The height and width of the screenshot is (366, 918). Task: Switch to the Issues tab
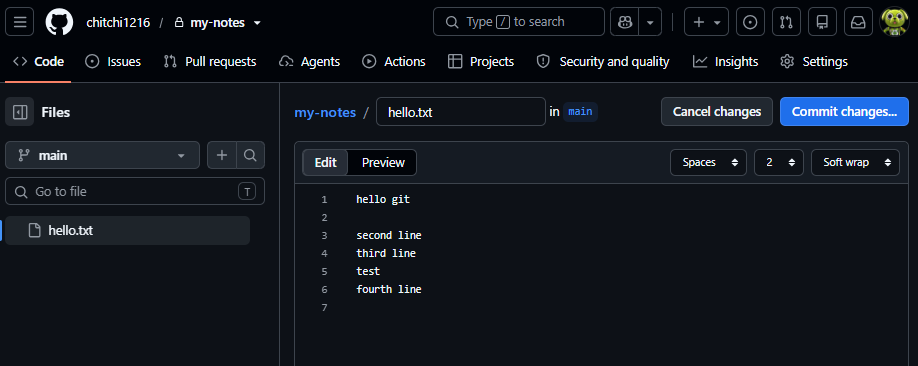click(x=113, y=61)
